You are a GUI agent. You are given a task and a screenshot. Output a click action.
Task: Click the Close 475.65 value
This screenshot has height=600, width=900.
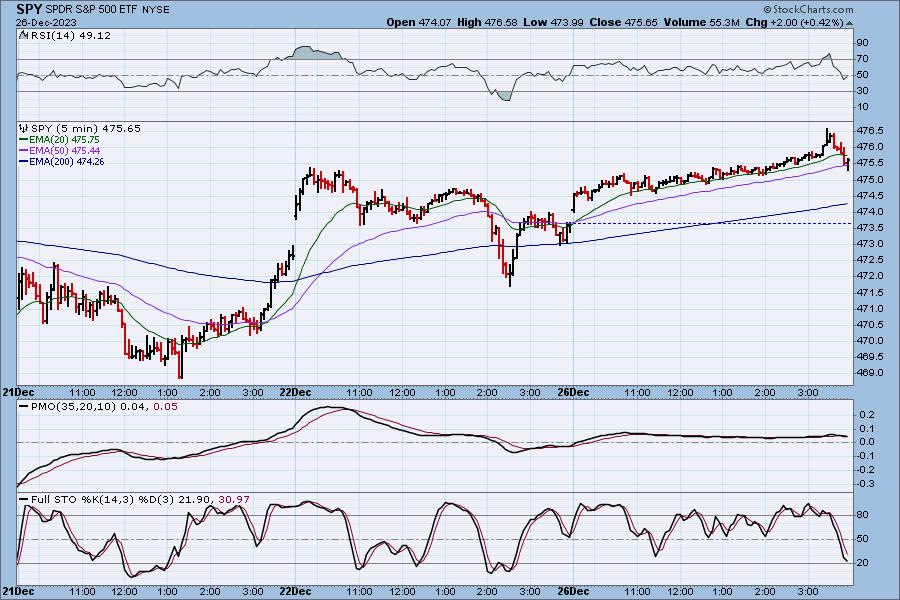click(623, 22)
